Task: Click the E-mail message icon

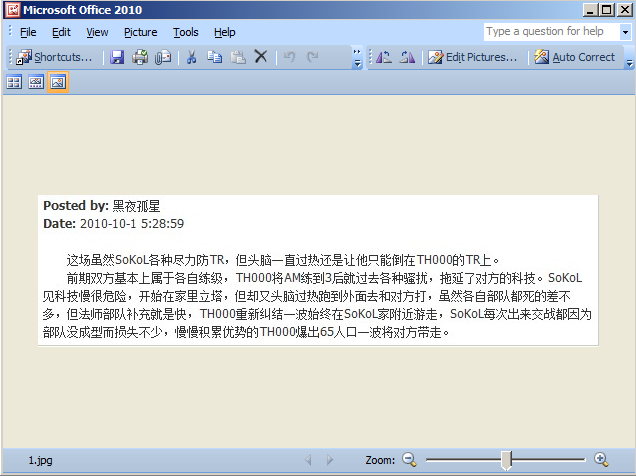Action: point(163,57)
